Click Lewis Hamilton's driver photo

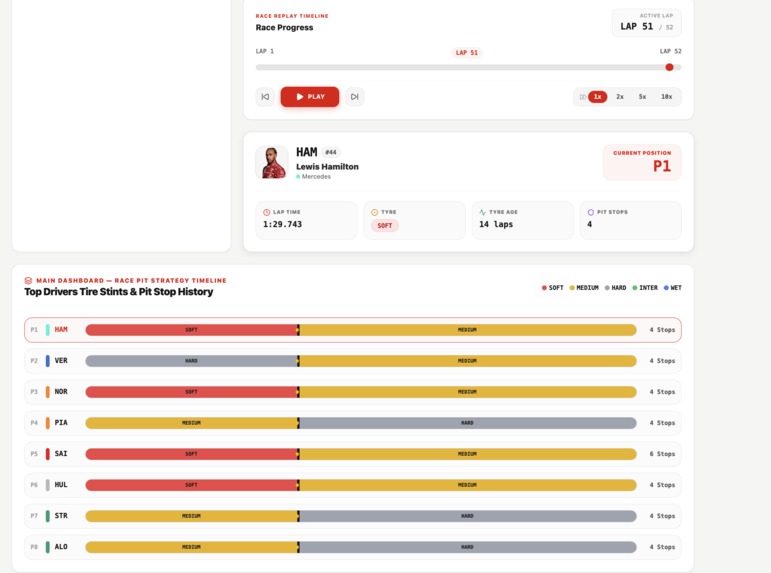pos(272,163)
